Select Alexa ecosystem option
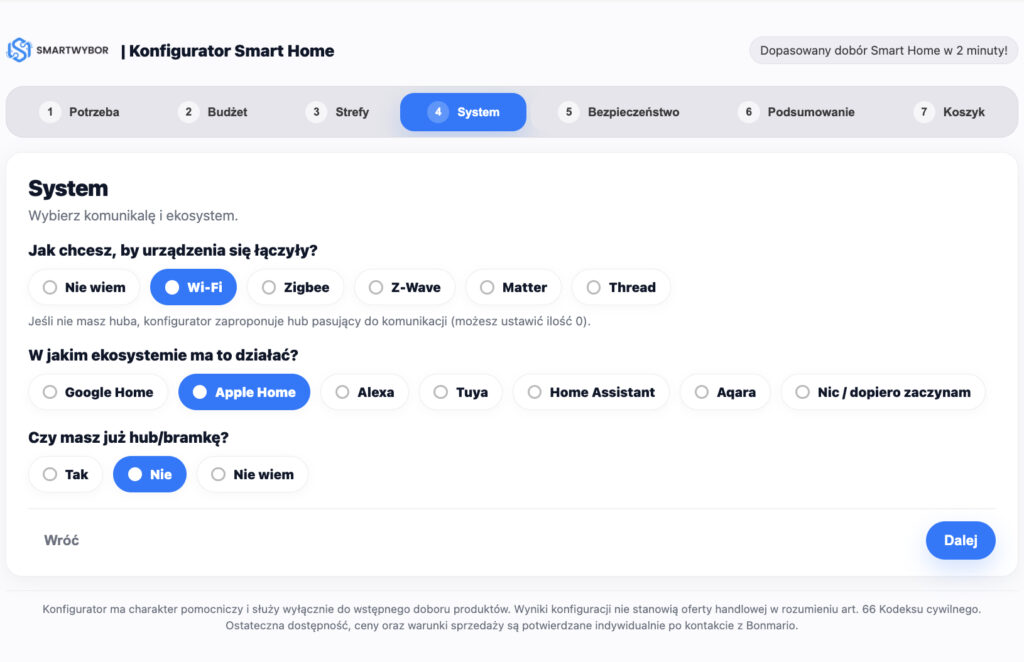Image resolution: width=1024 pixels, height=662 pixels. pos(364,392)
